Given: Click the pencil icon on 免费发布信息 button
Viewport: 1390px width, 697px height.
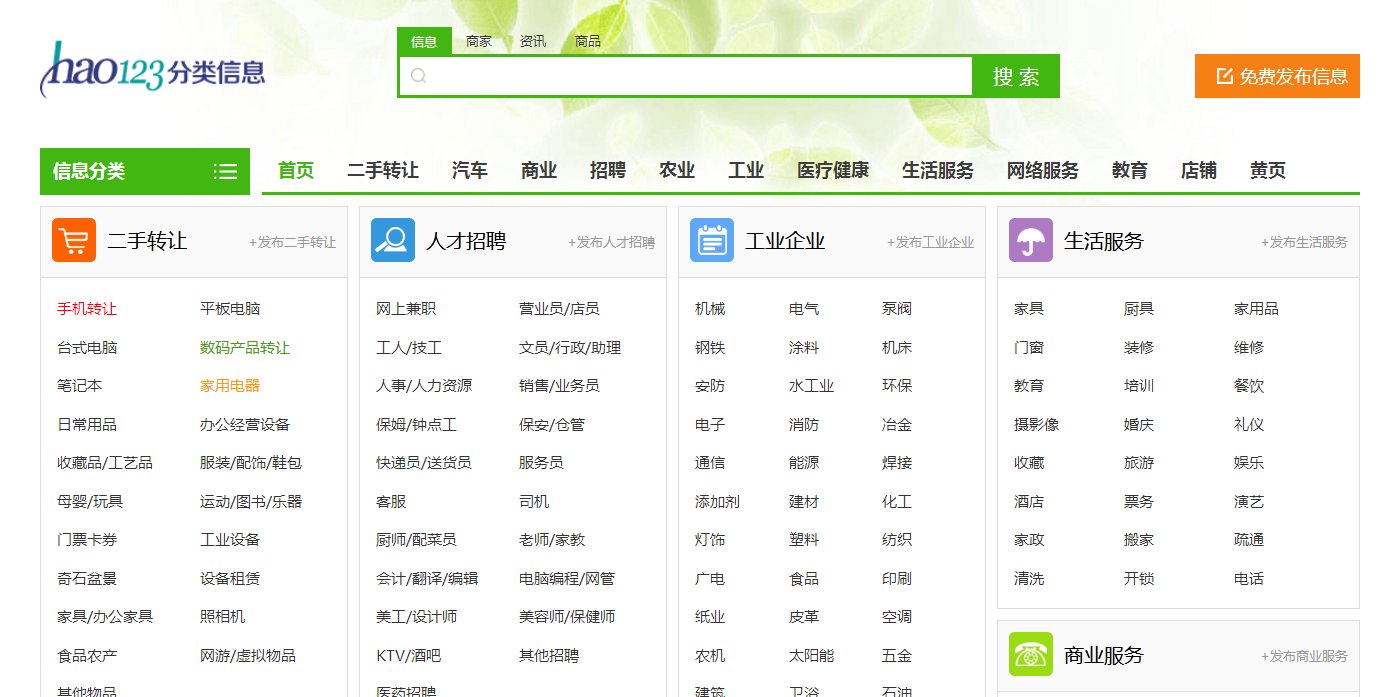Looking at the screenshot, I should coord(1224,74).
